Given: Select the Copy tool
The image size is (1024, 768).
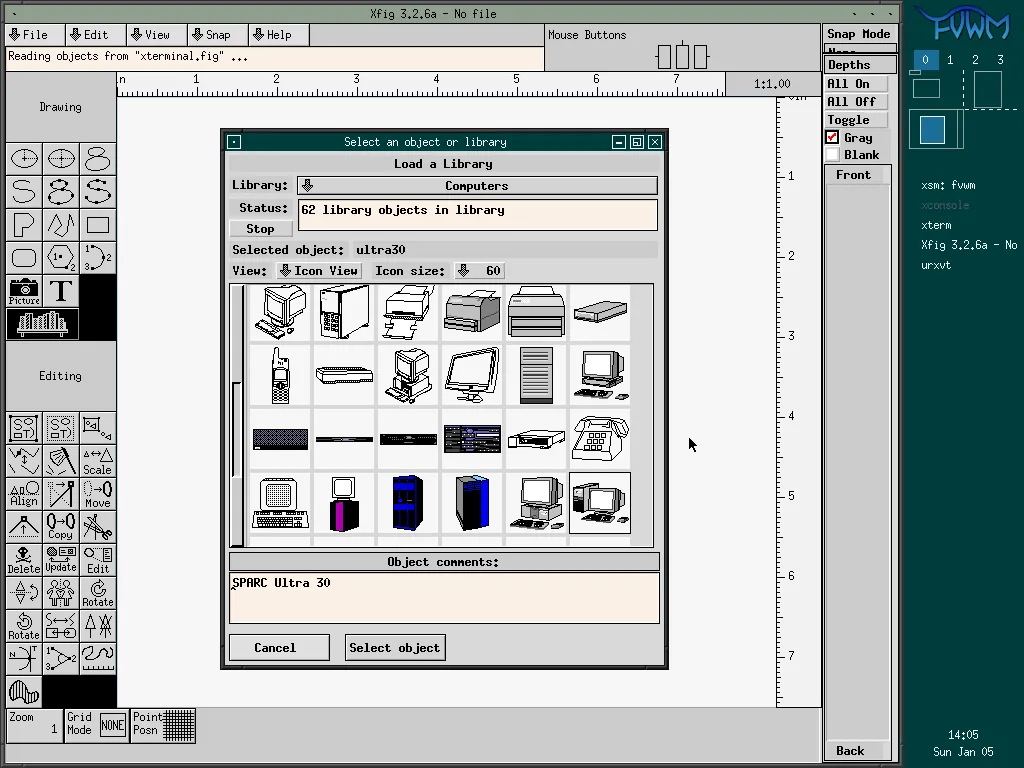Looking at the screenshot, I should 59,527.
